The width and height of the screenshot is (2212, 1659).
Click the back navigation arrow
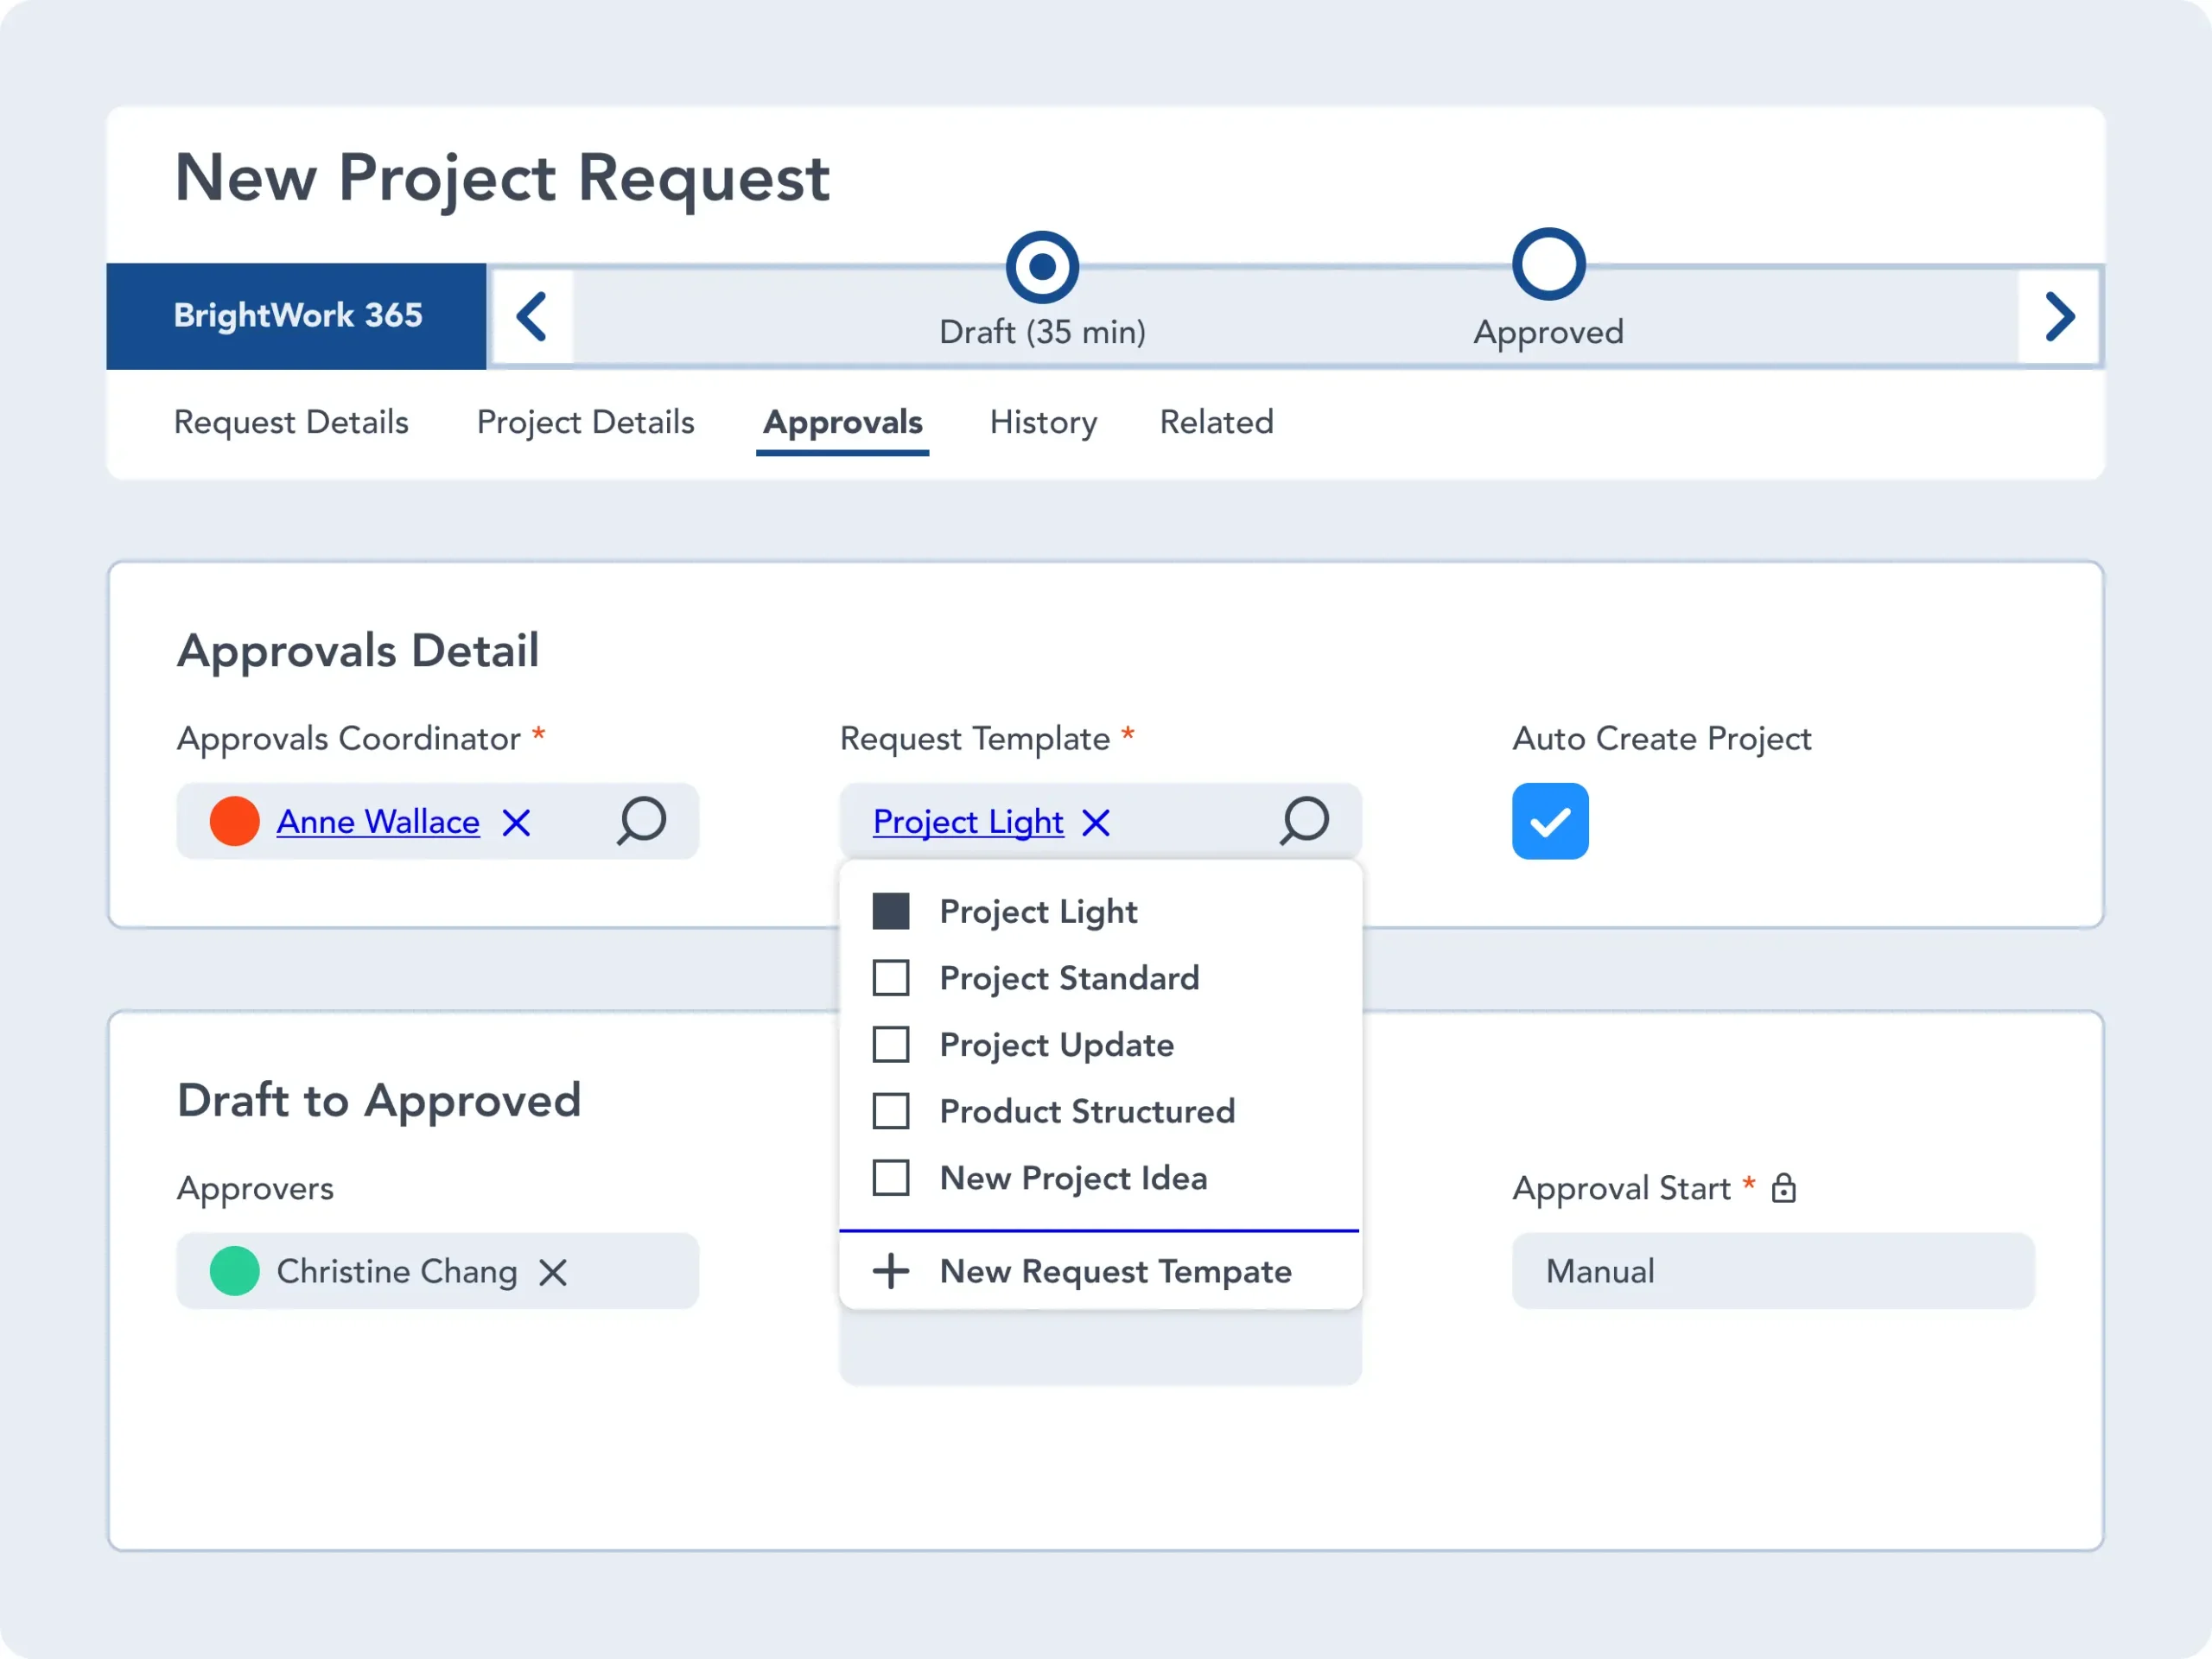click(535, 314)
